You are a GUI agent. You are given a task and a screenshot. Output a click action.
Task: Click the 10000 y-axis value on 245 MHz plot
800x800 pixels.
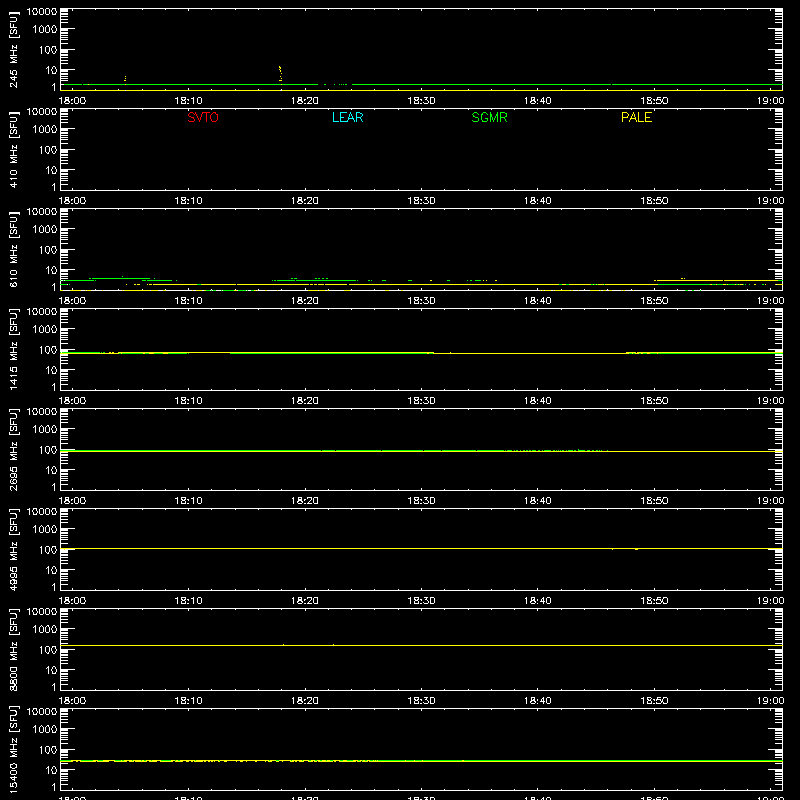click(x=42, y=12)
